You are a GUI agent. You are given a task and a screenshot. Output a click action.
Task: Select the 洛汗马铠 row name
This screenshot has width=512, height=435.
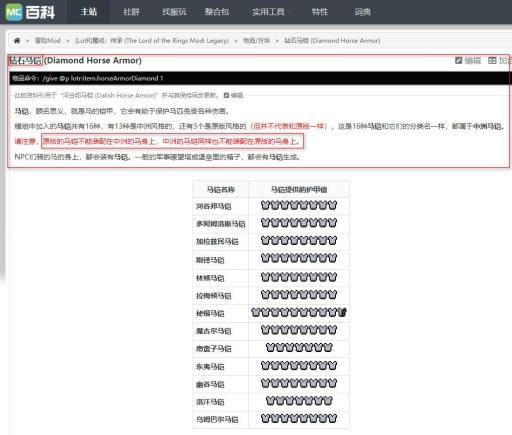click(x=210, y=402)
